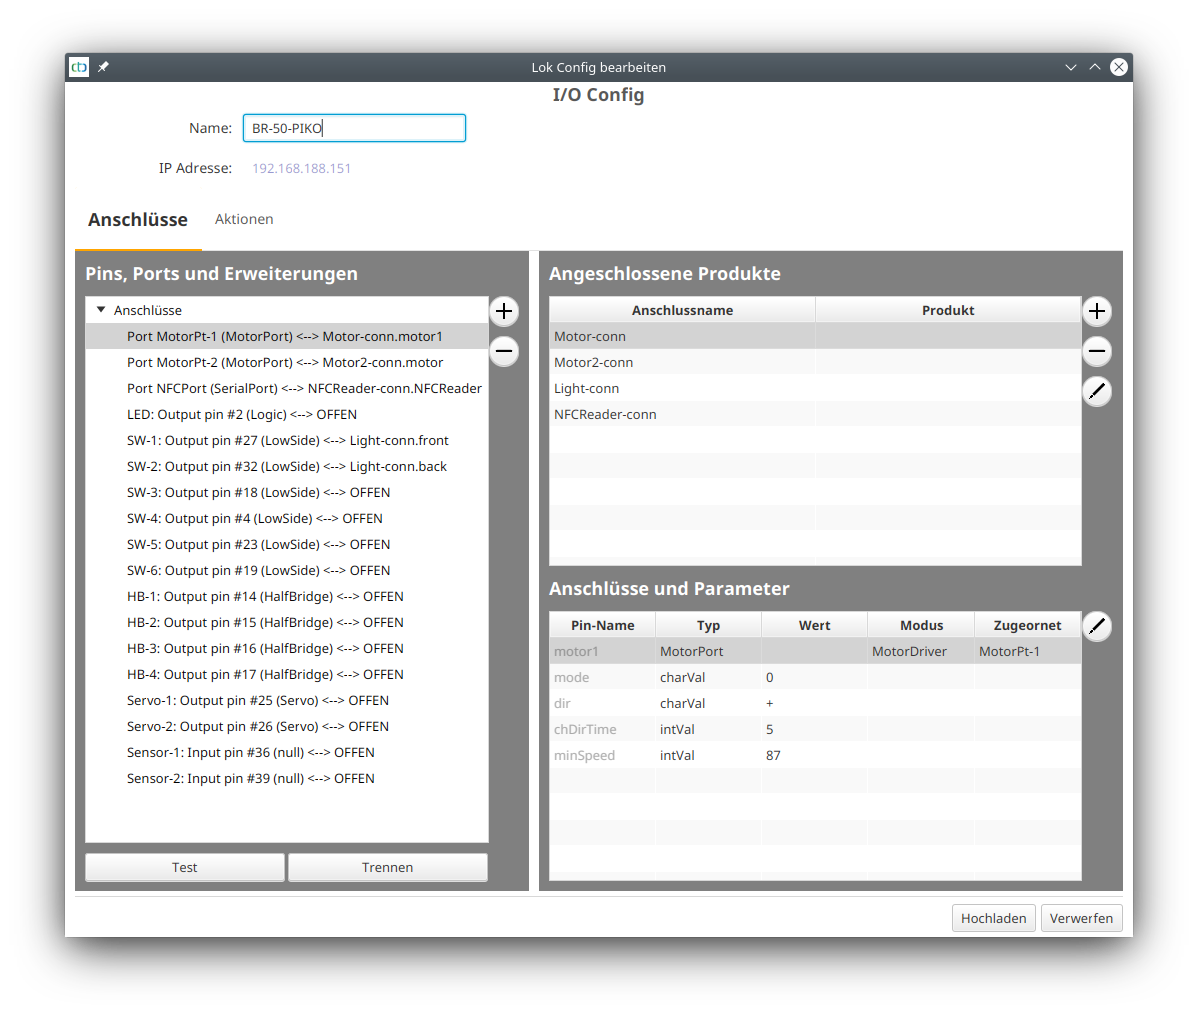The height and width of the screenshot is (1014, 1198).
Task: Collapse the Anschlüsse tree node
Action: click(x=101, y=310)
